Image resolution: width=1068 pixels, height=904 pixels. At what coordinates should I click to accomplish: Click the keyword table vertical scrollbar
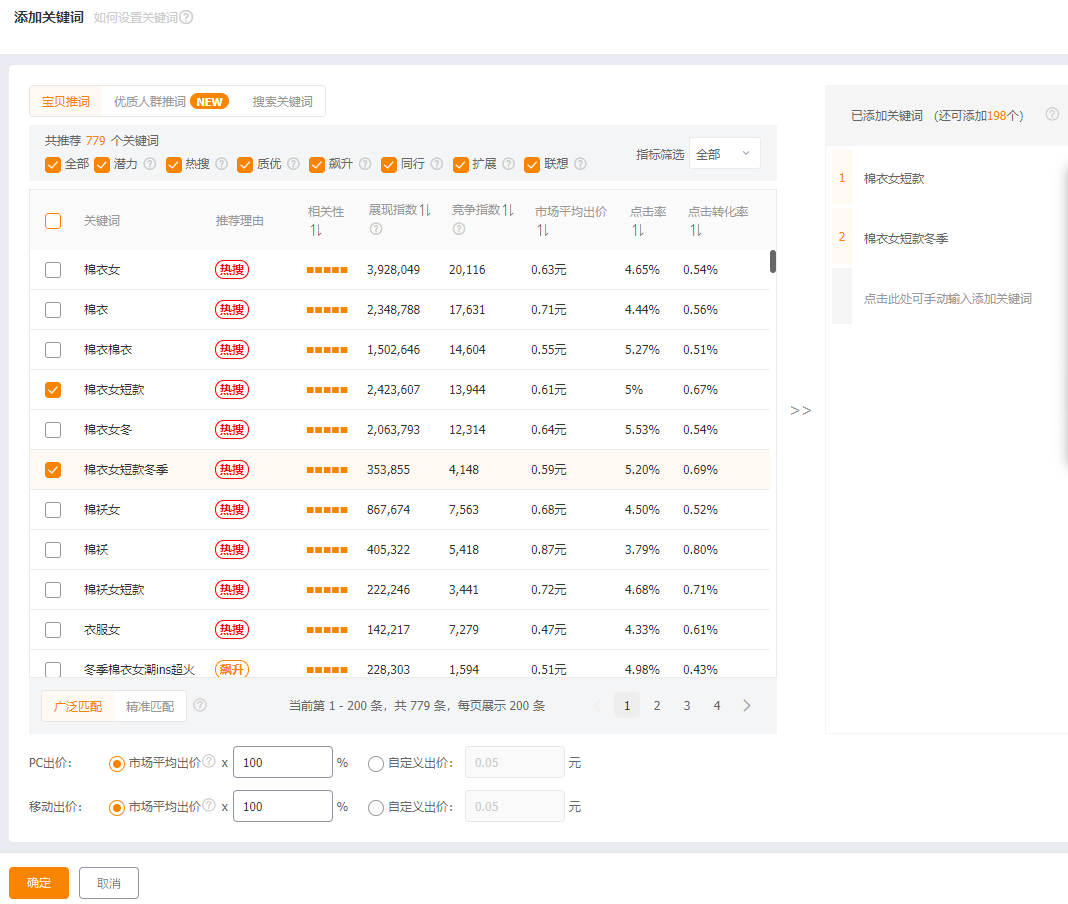tap(773, 261)
